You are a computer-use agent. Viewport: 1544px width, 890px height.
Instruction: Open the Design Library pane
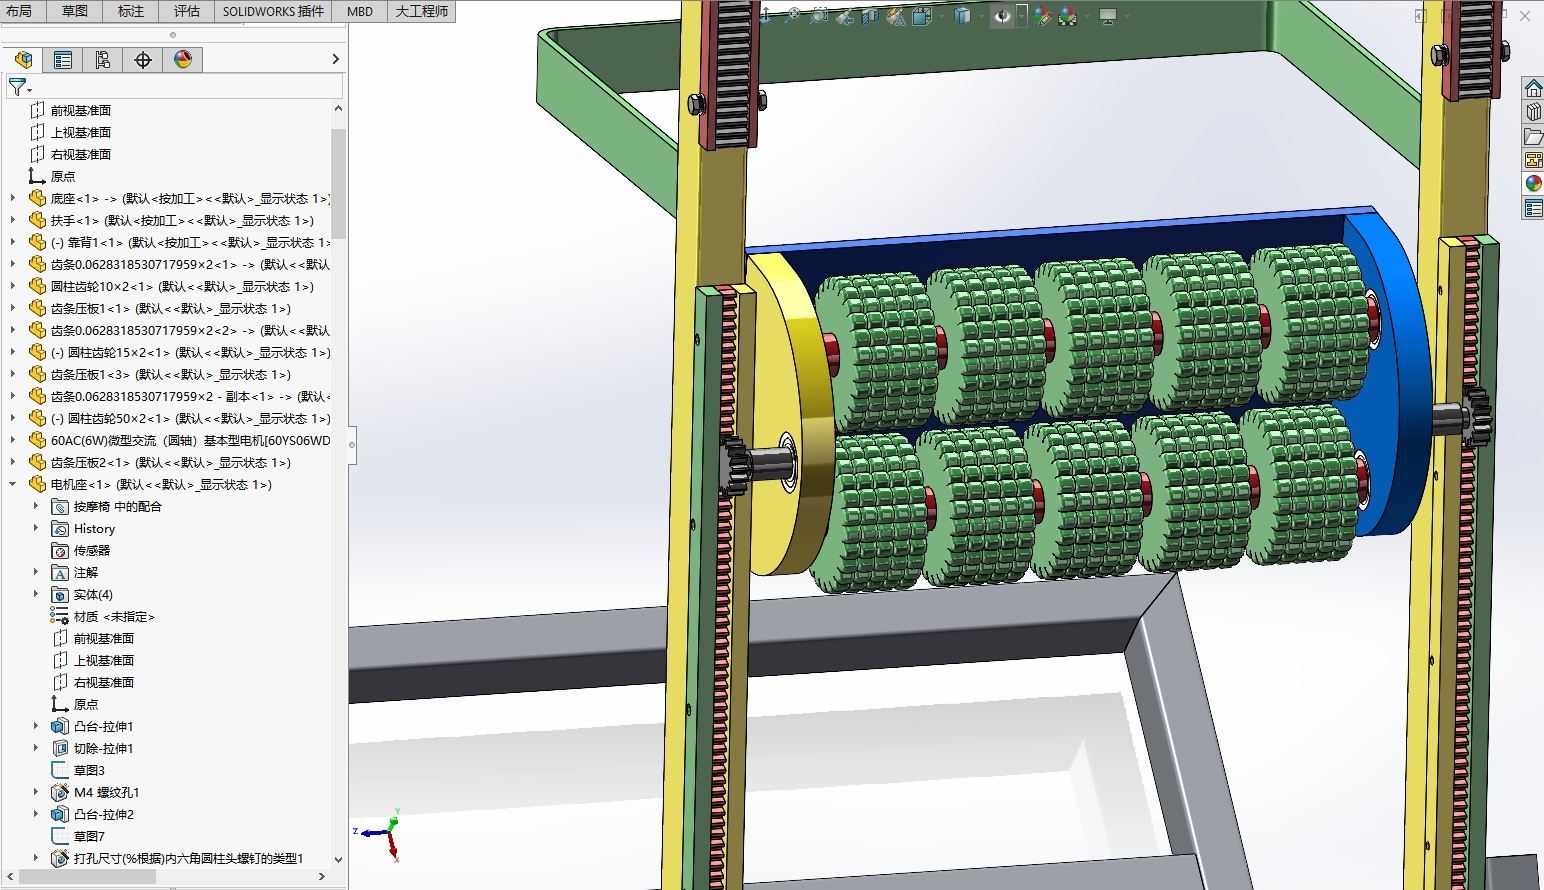click(x=1533, y=112)
